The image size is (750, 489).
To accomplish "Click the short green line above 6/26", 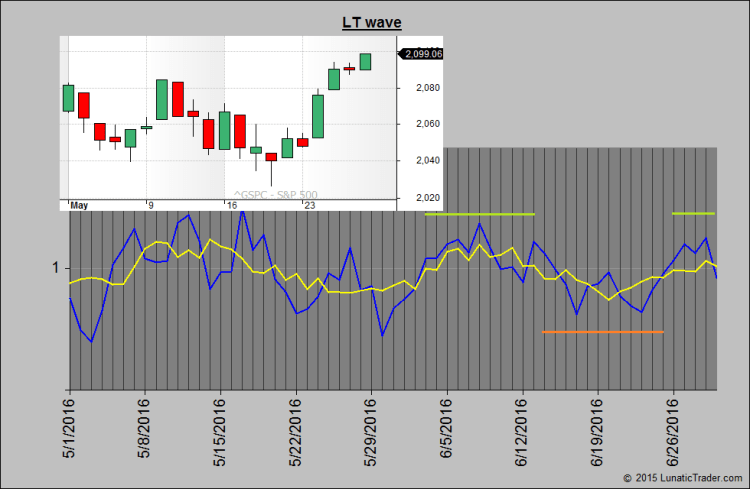I will coord(693,213).
